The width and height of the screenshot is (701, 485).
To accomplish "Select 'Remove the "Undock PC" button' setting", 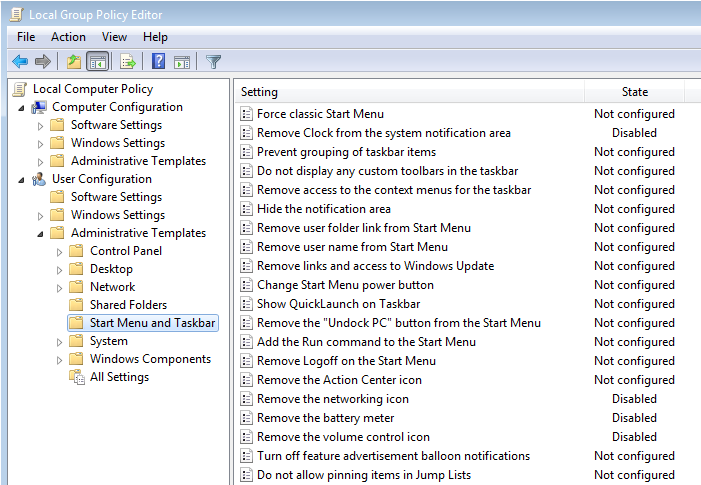I will click(399, 323).
